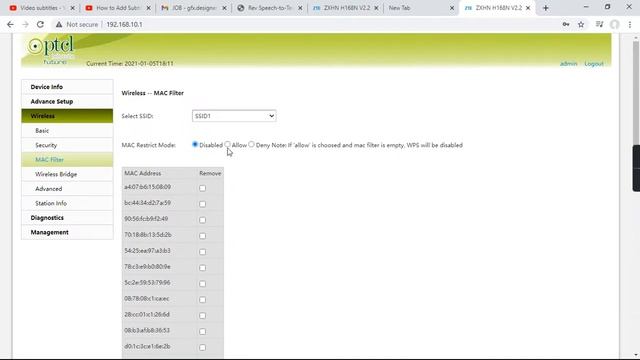The height and width of the screenshot is (360, 640).
Task: Open Management menu
Action: [67, 232]
